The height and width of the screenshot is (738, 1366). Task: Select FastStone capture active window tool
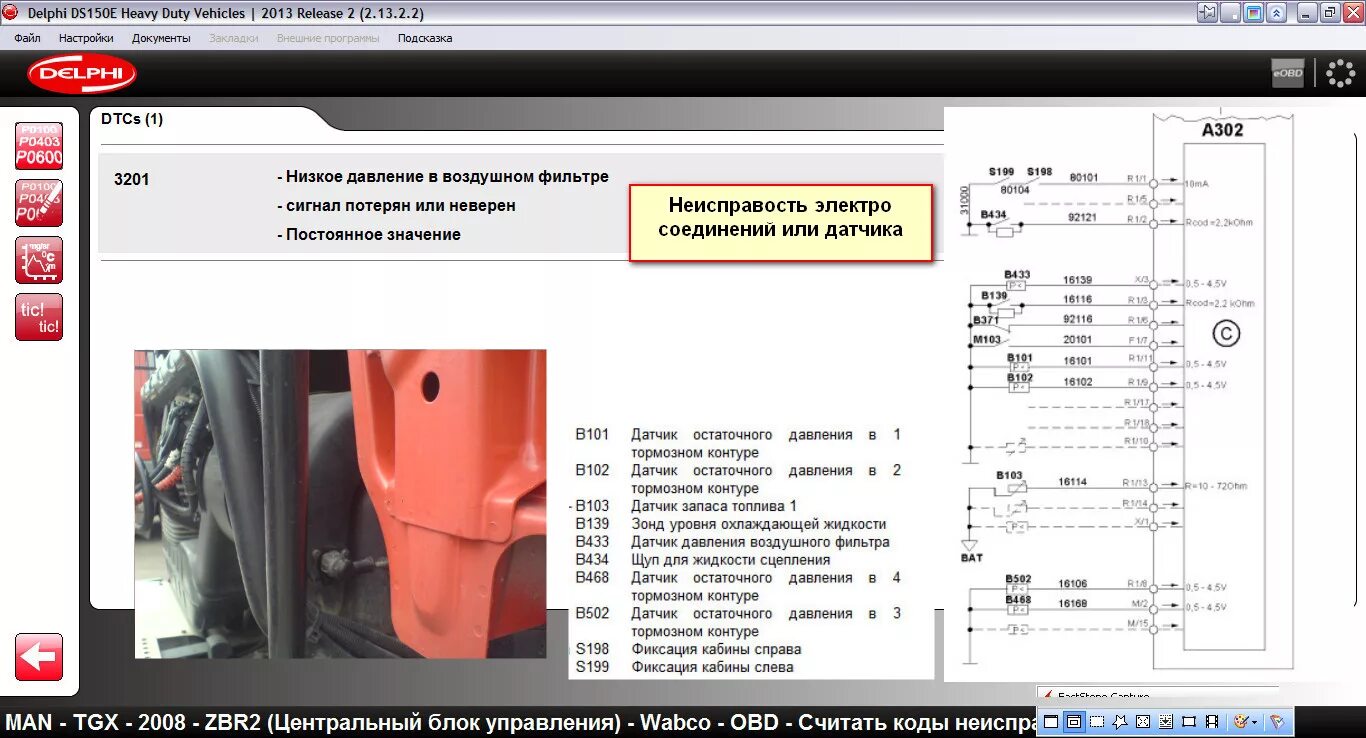1051,721
